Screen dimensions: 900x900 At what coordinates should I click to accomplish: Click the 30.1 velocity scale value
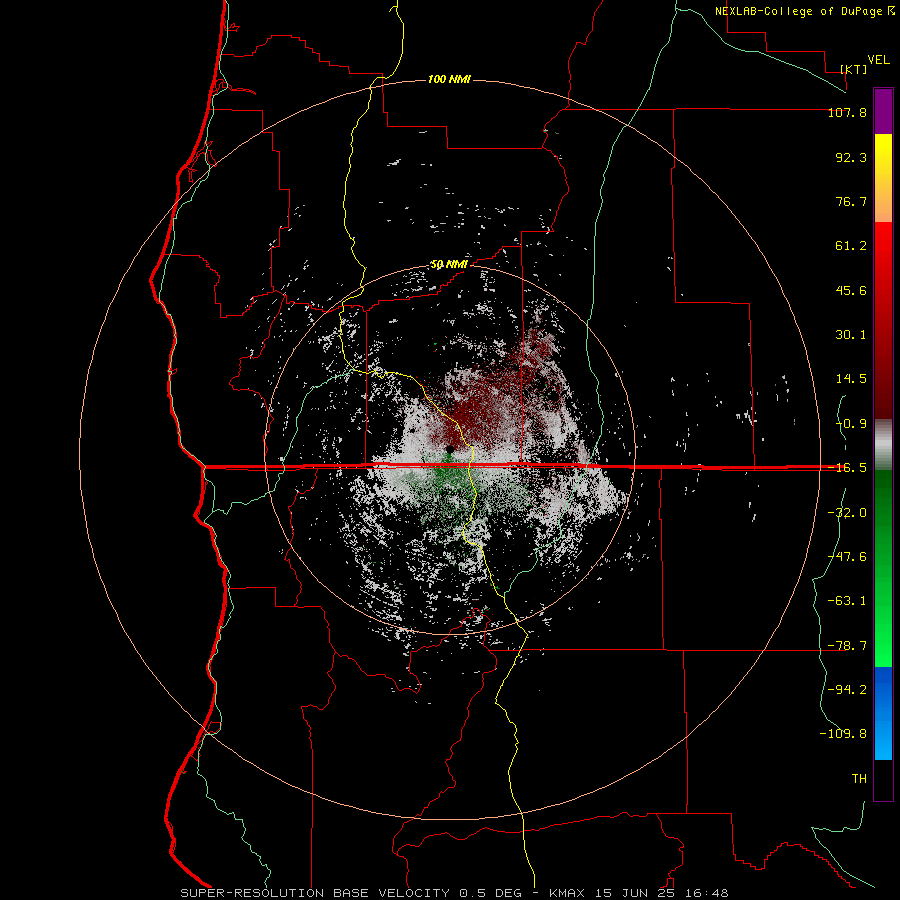point(851,335)
